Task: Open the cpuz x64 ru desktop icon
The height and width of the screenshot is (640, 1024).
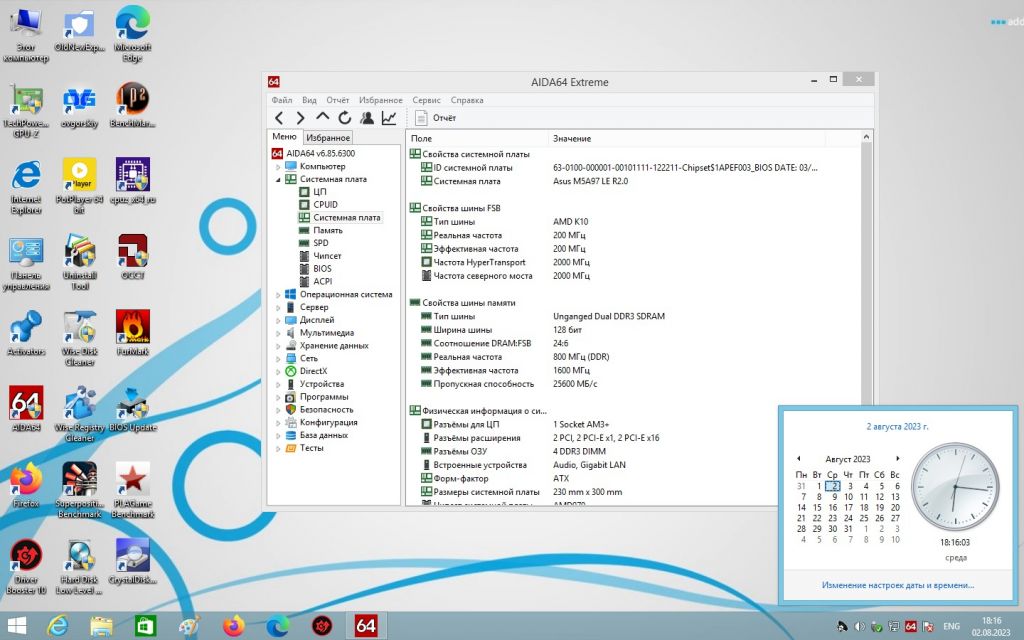Action: (133, 182)
